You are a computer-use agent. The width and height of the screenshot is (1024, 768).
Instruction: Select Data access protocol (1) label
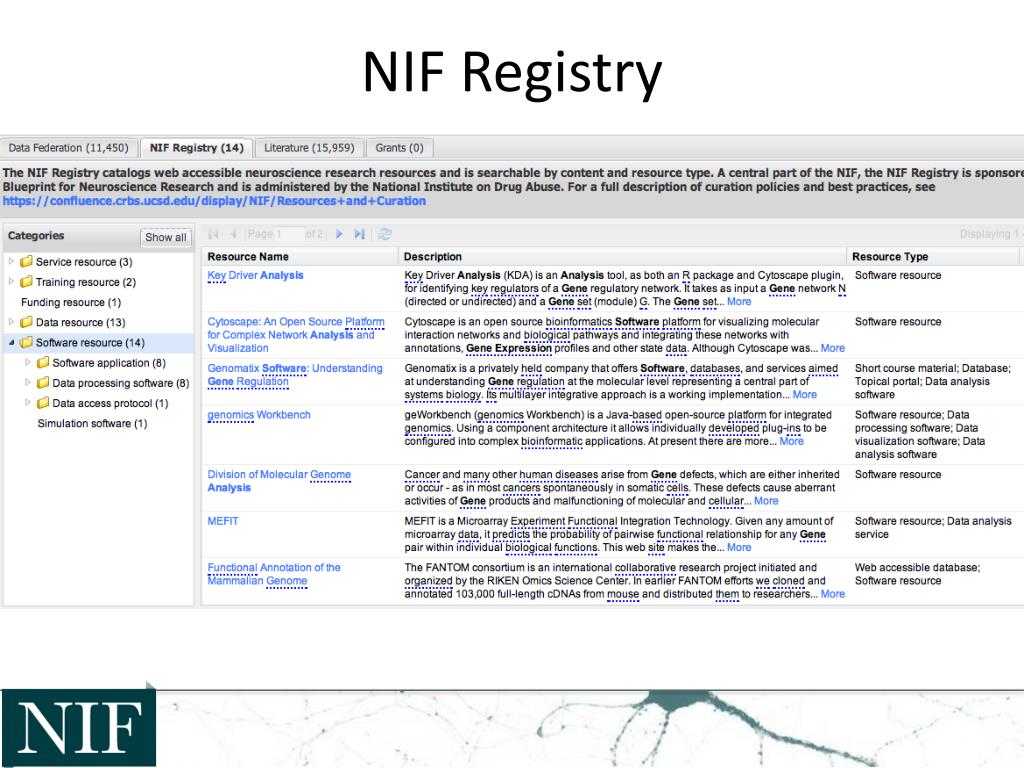click(110, 404)
